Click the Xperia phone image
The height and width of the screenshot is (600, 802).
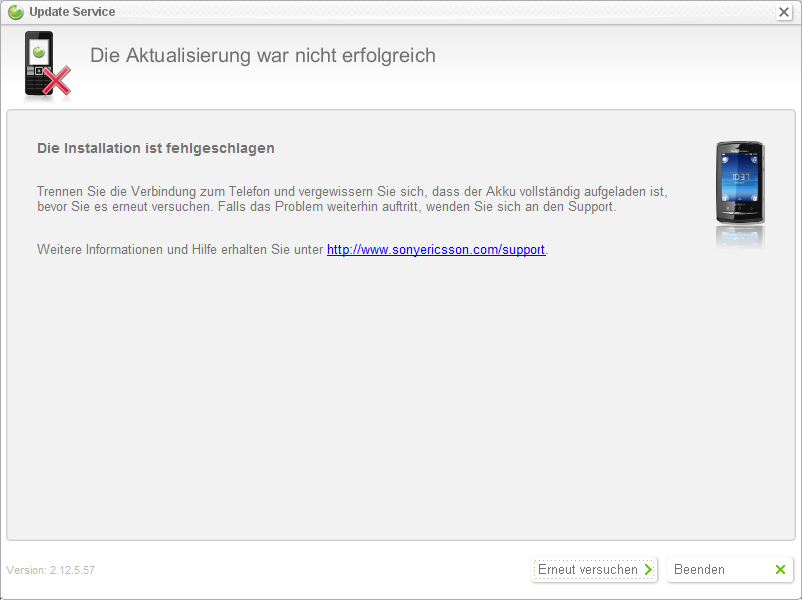[x=740, y=183]
